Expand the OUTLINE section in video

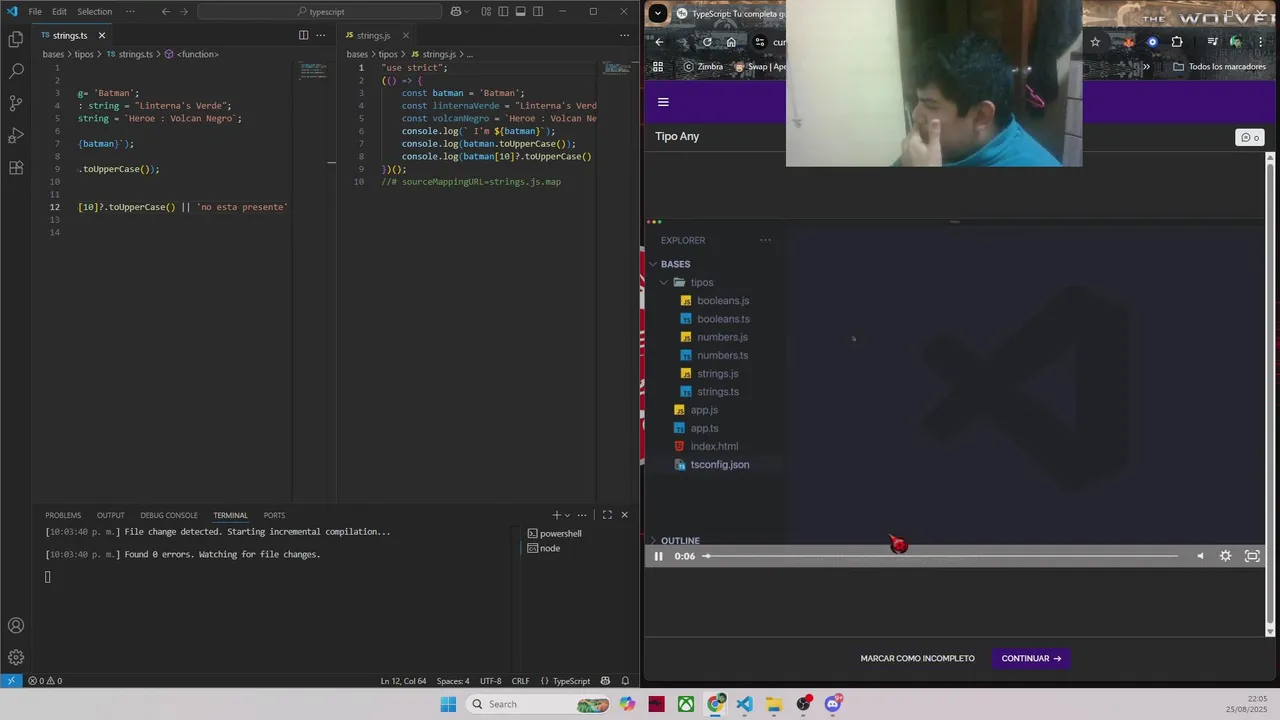pos(653,541)
